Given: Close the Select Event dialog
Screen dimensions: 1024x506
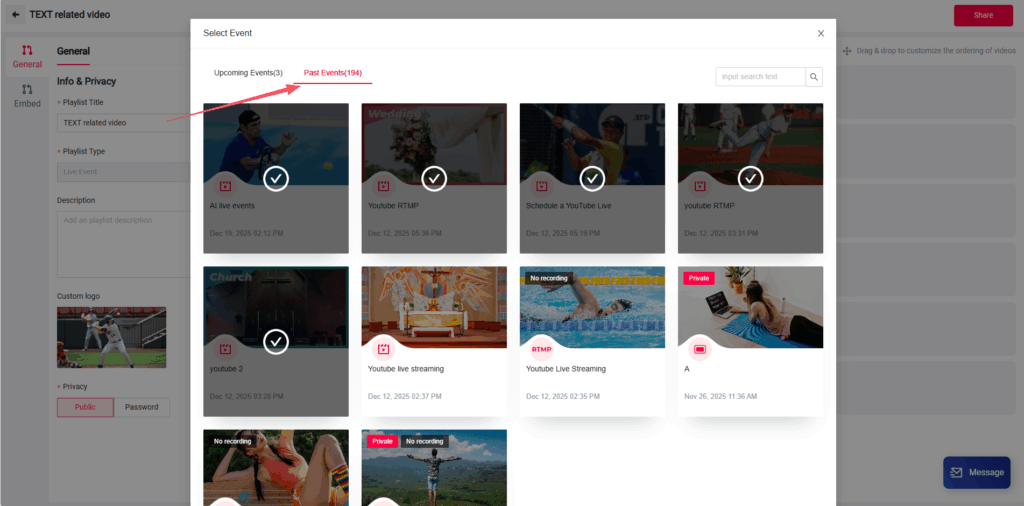Looking at the screenshot, I should [821, 33].
